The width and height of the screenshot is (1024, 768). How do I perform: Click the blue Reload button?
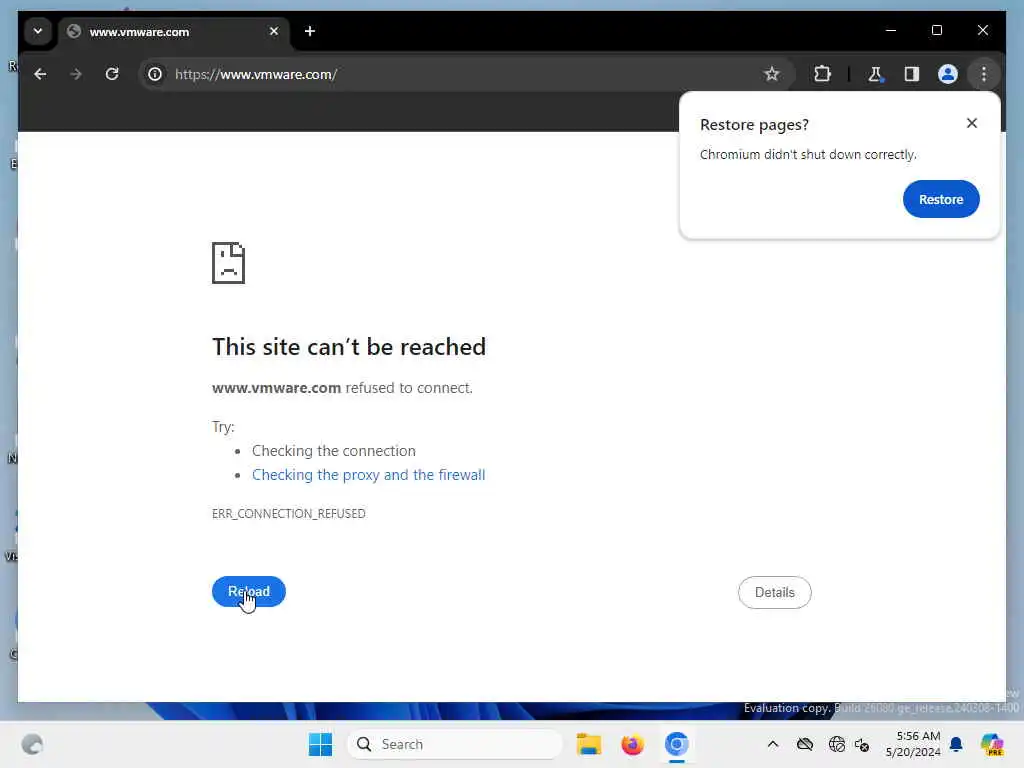[x=249, y=592]
